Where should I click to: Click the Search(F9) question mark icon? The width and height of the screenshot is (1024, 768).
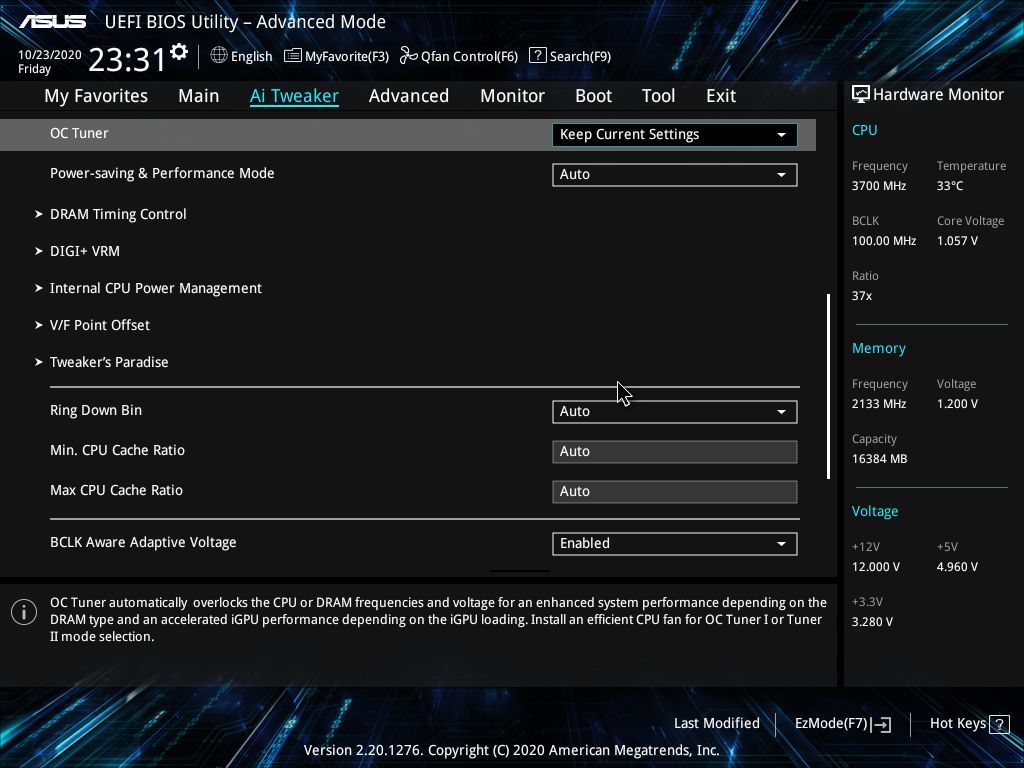coord(537,55)
